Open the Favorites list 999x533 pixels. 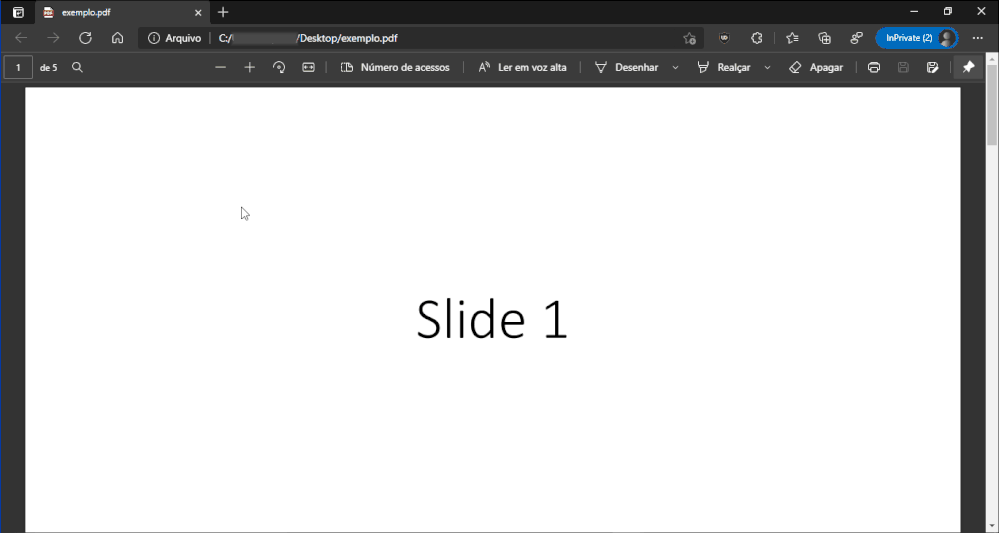tap(792, 38)
